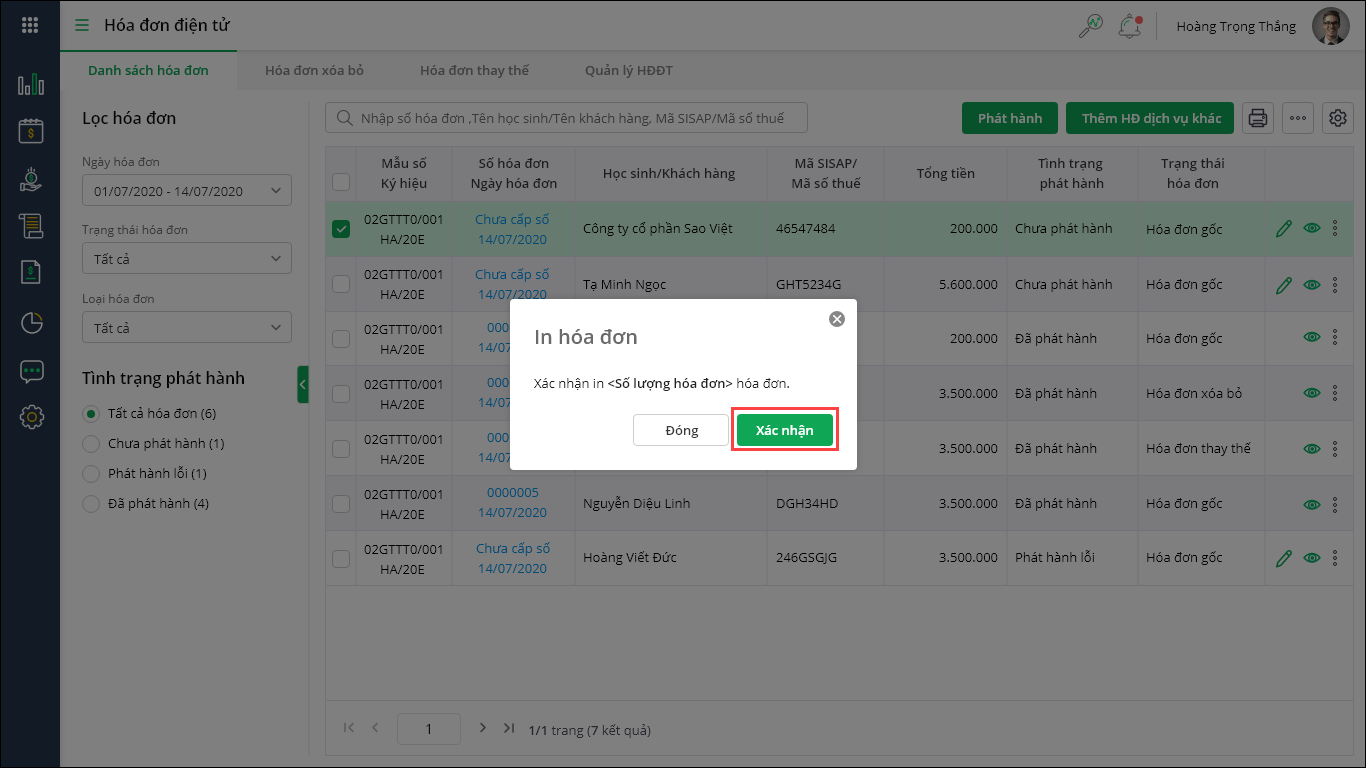Open the three-dot more options button in toolbar

point(1298,118)
